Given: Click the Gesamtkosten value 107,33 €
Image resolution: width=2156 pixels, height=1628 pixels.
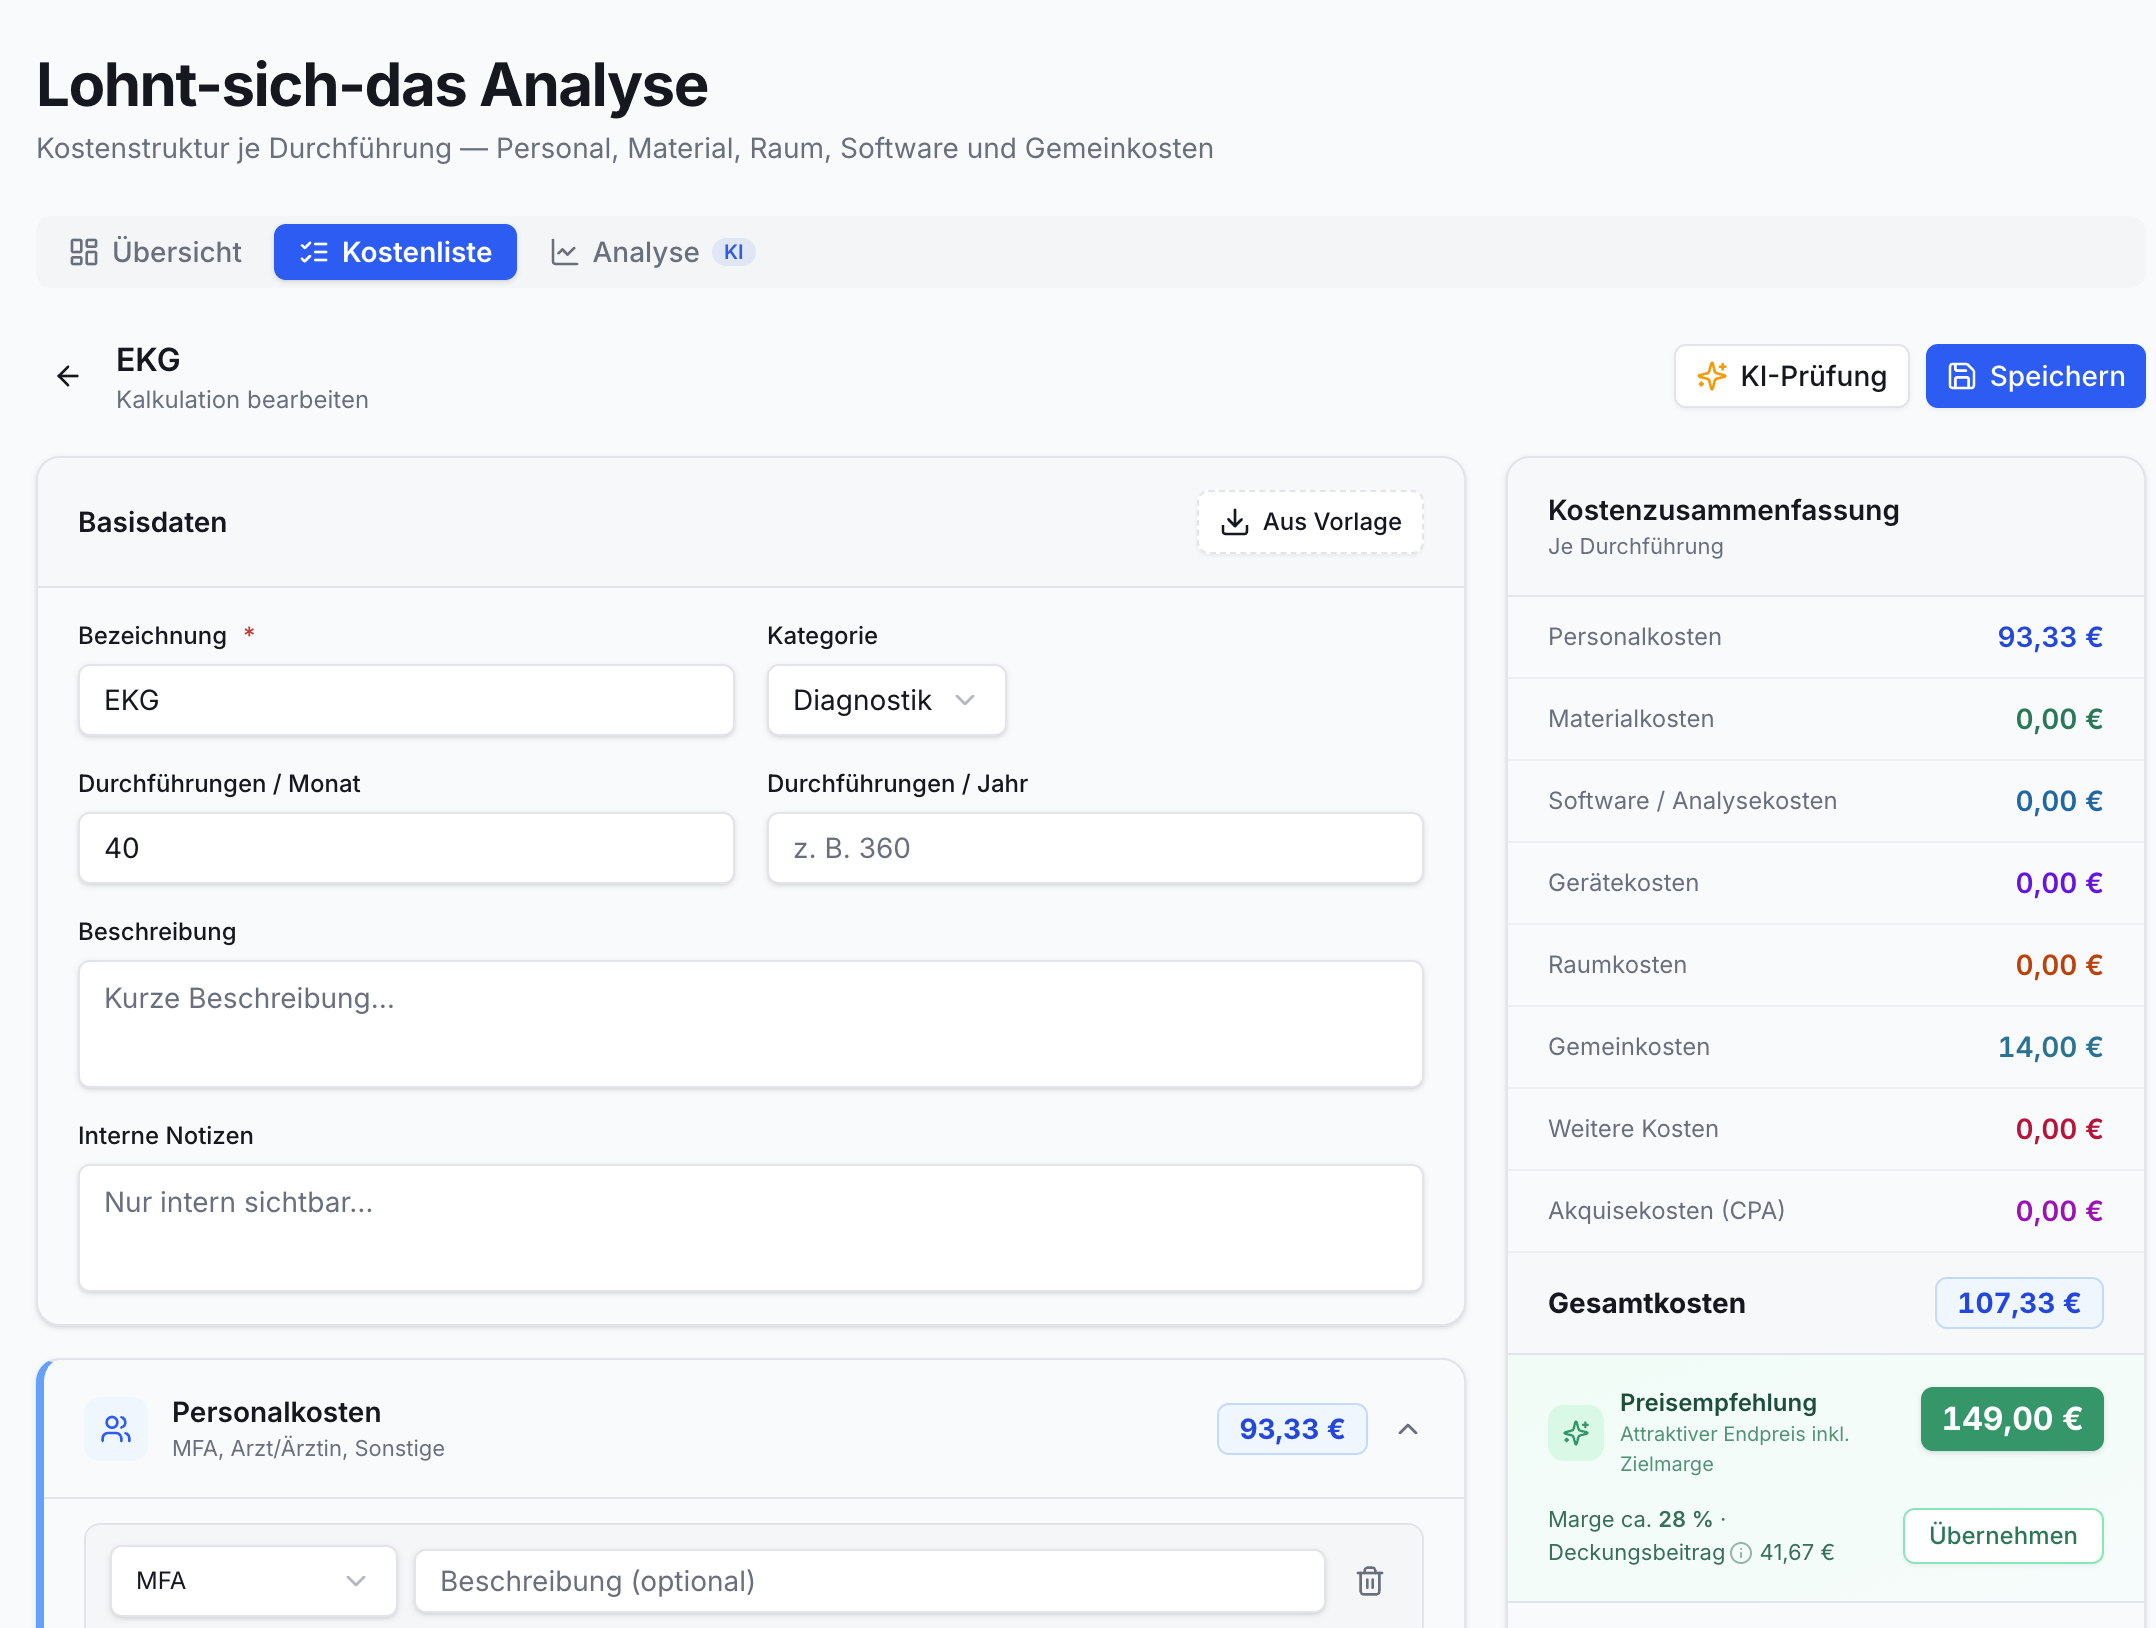Looking at the screenshot, I should point(2019,1303).
